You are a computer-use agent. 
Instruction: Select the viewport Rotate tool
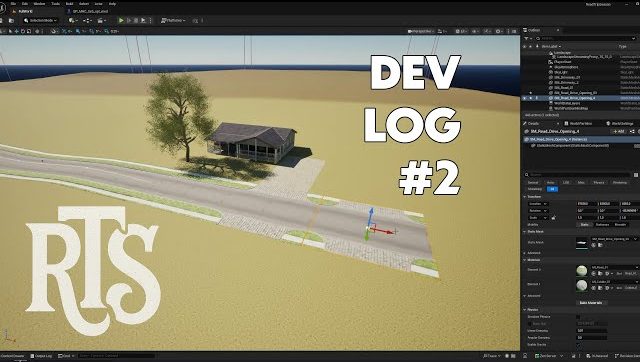[x=23, y=31]
